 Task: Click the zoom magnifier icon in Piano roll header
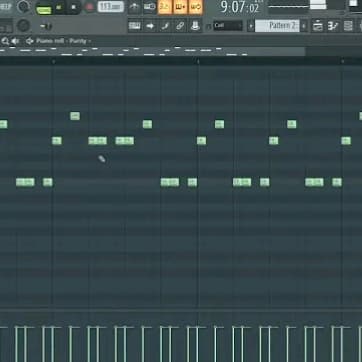5,41
